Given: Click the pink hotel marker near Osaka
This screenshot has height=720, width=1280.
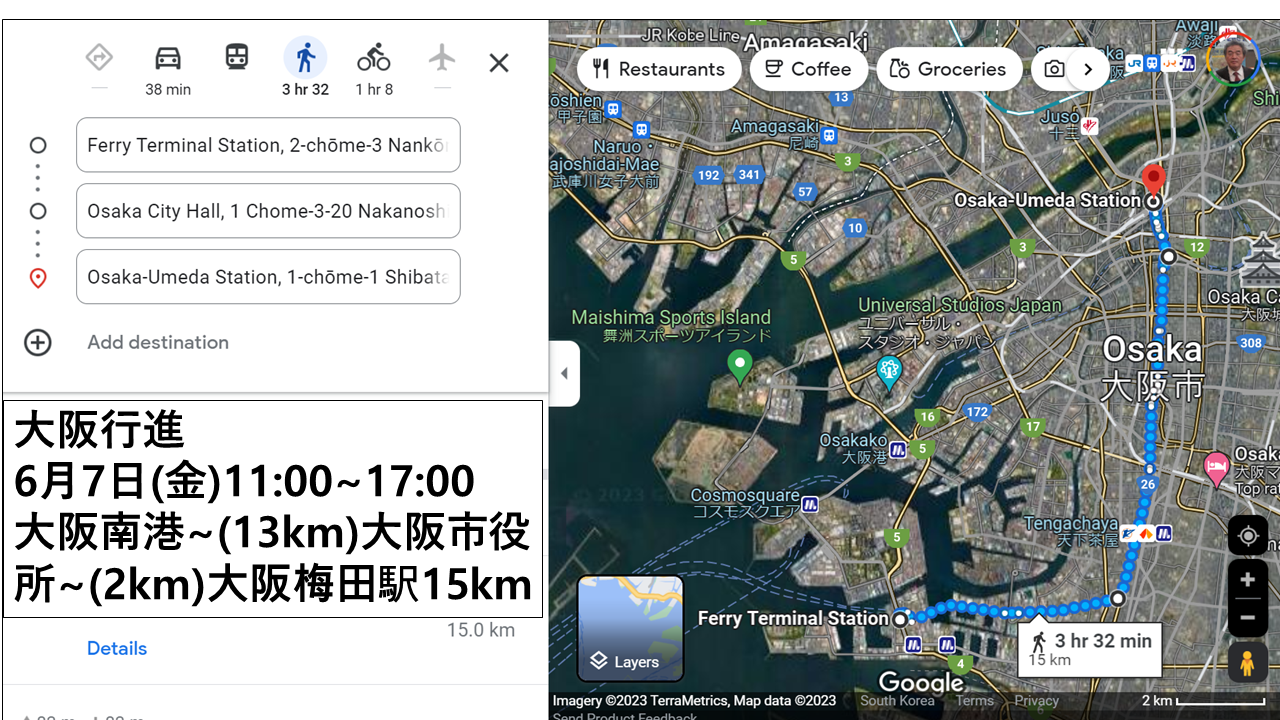Looking at the screenshot, I should point(1216,467).
